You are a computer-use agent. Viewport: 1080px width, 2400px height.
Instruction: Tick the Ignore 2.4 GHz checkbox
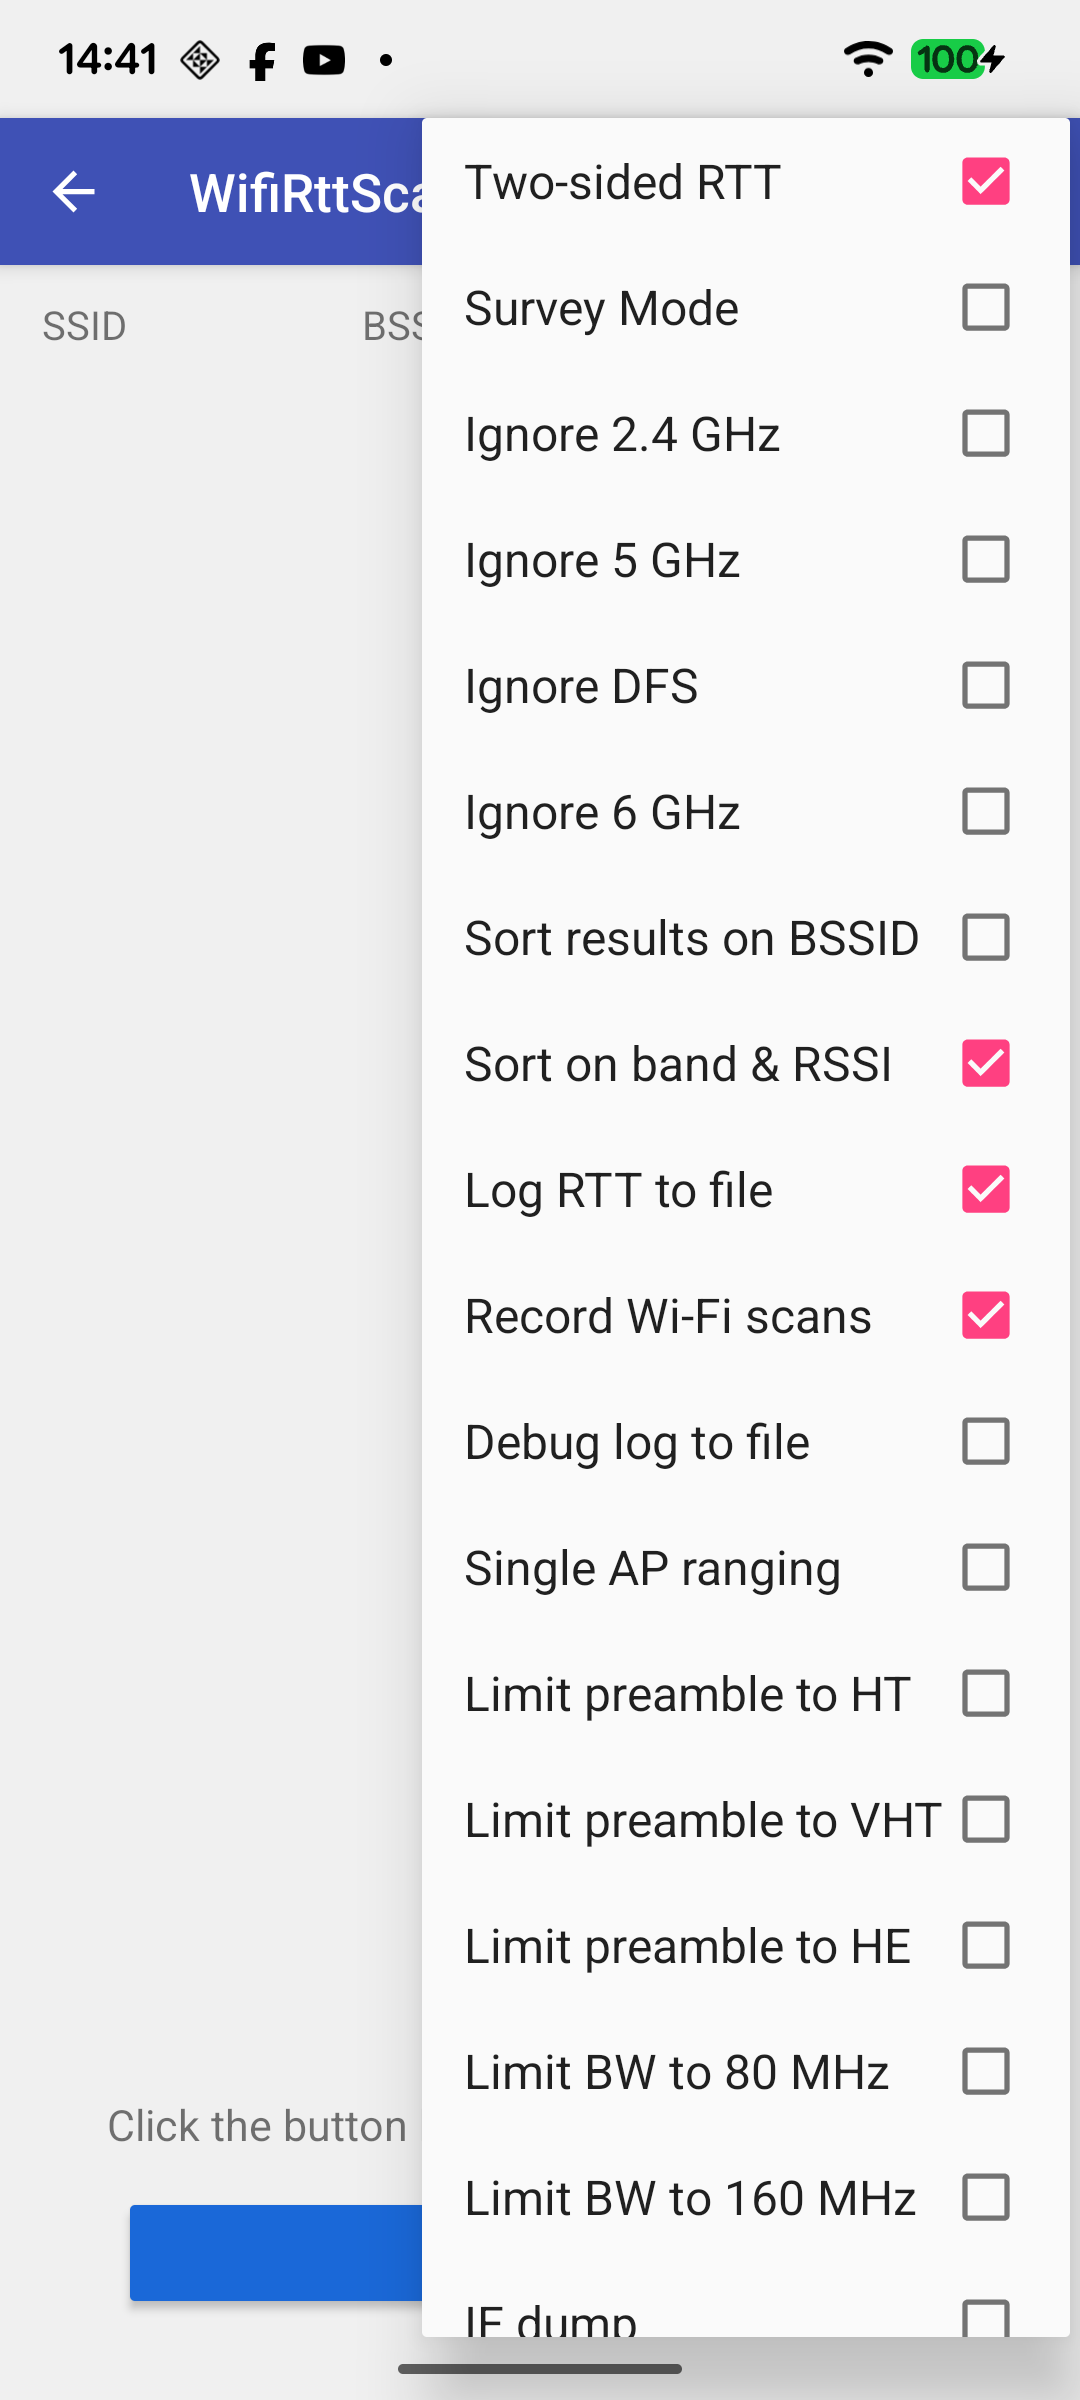click(x=985, y=434)
